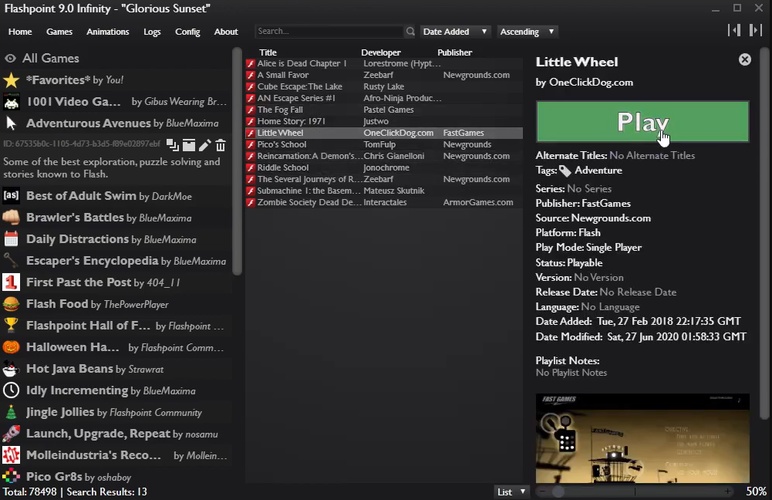Select the Alice is Dead Chapter 1 row

coord(384,63)
